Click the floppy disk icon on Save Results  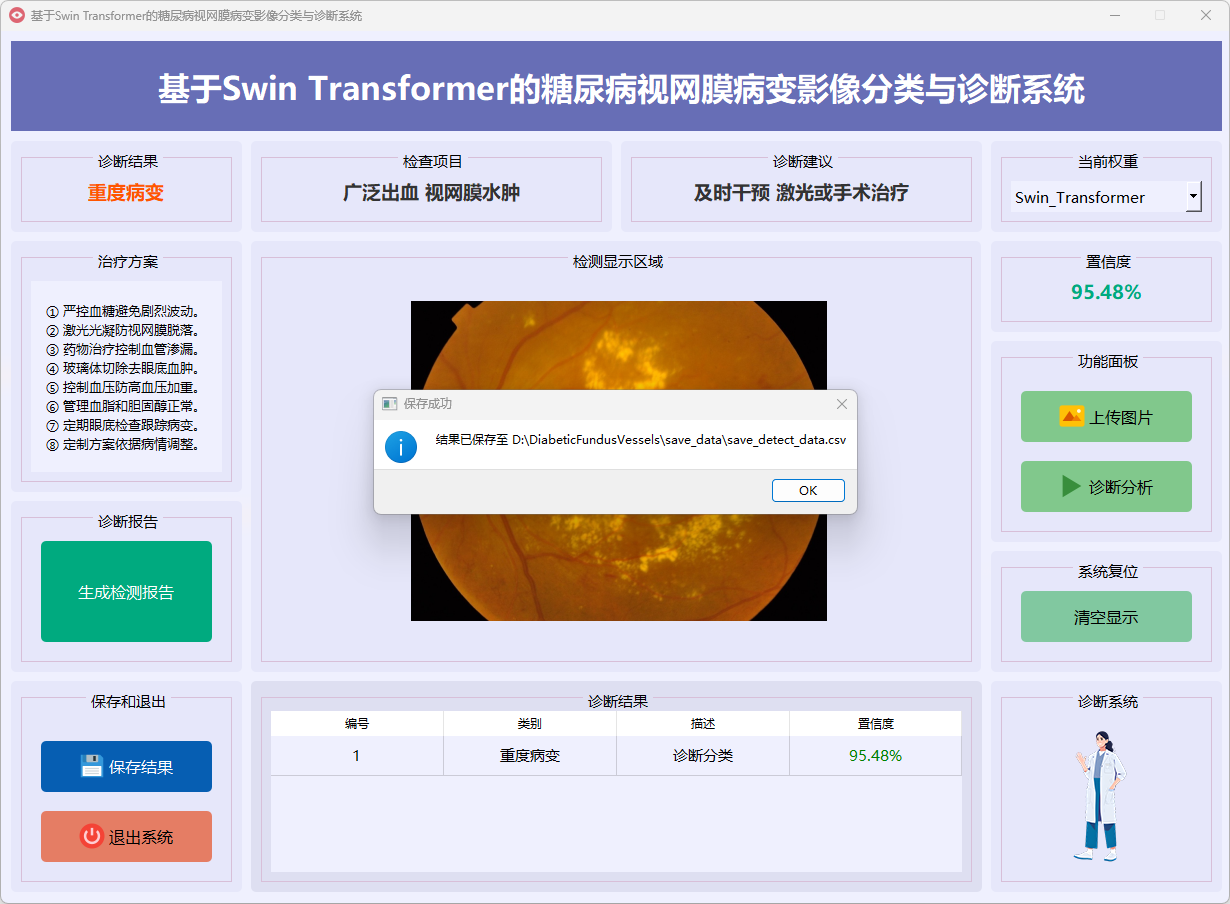(x=92, y=766)
